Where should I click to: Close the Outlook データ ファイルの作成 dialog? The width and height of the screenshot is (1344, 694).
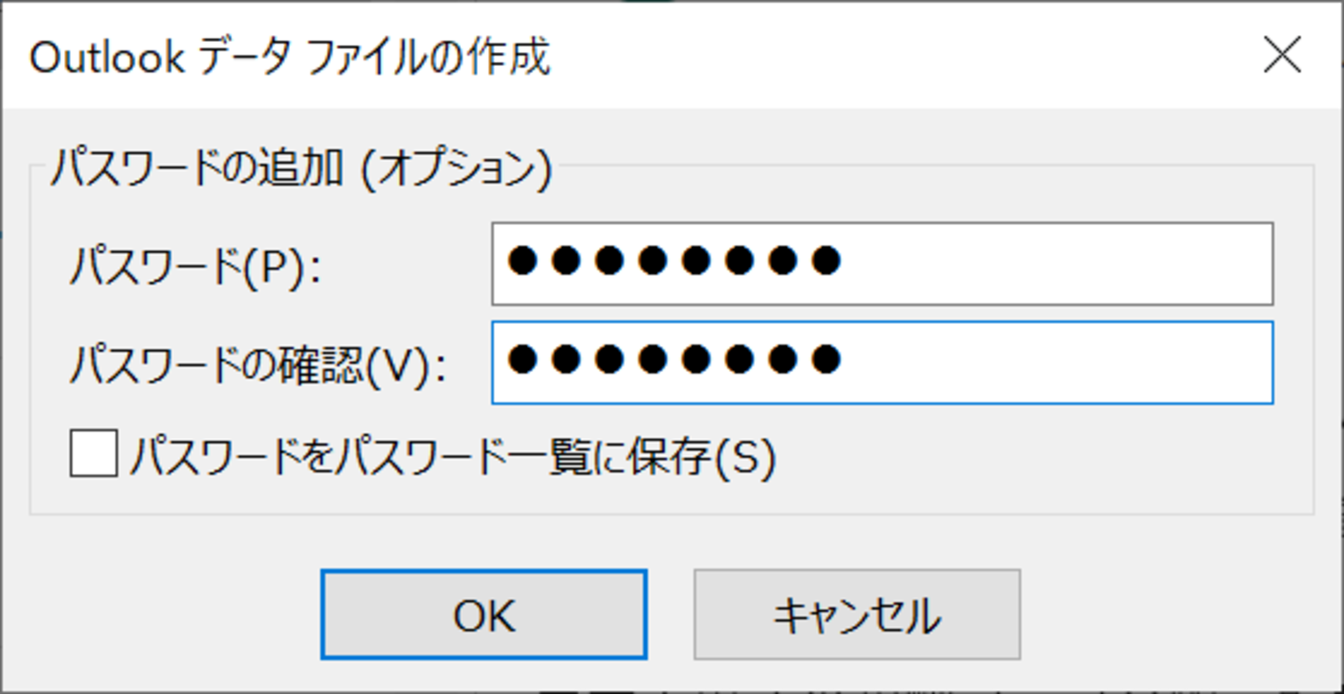(x=1282, y=57)
